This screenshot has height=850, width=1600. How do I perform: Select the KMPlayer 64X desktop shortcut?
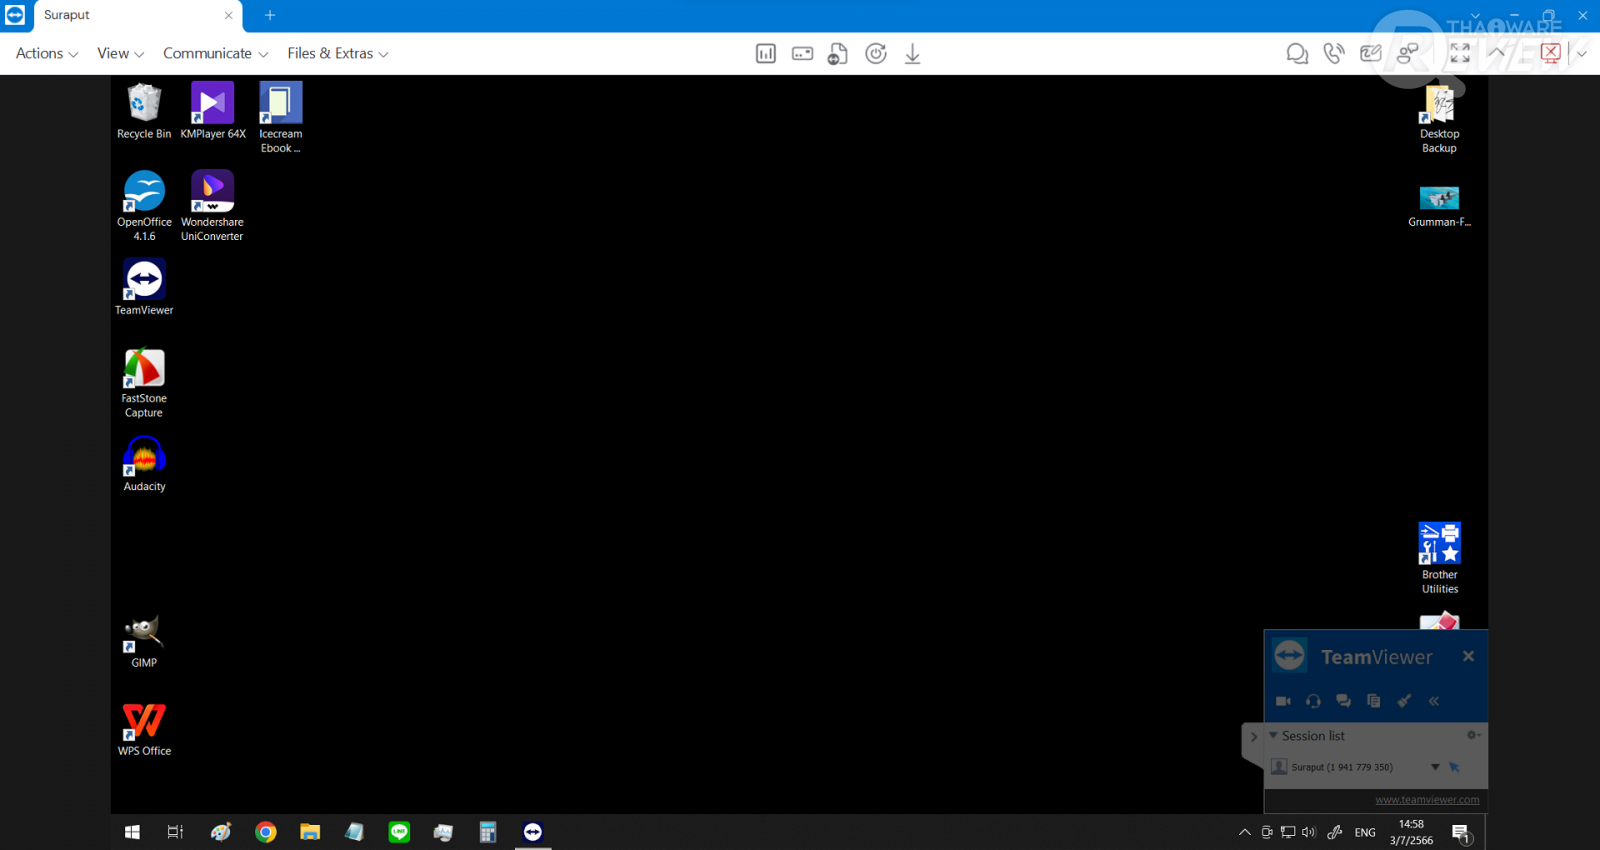click(212, 111)
